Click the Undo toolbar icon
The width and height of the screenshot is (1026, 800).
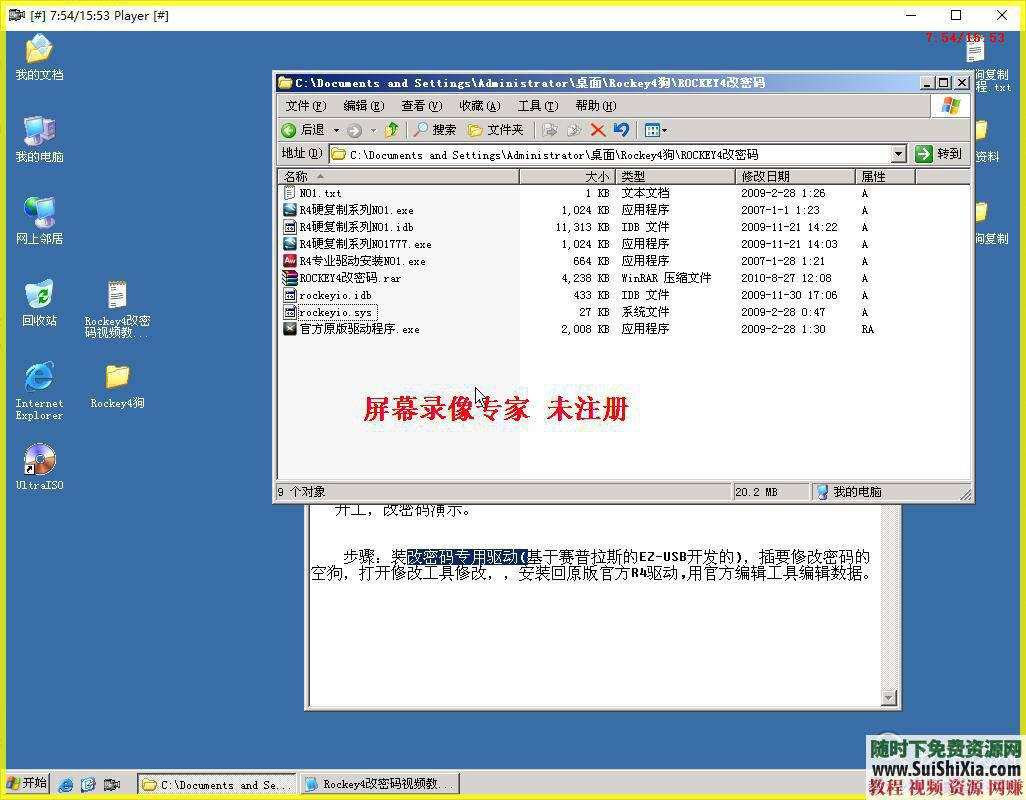pyautogui.click(x=621, y=130)
